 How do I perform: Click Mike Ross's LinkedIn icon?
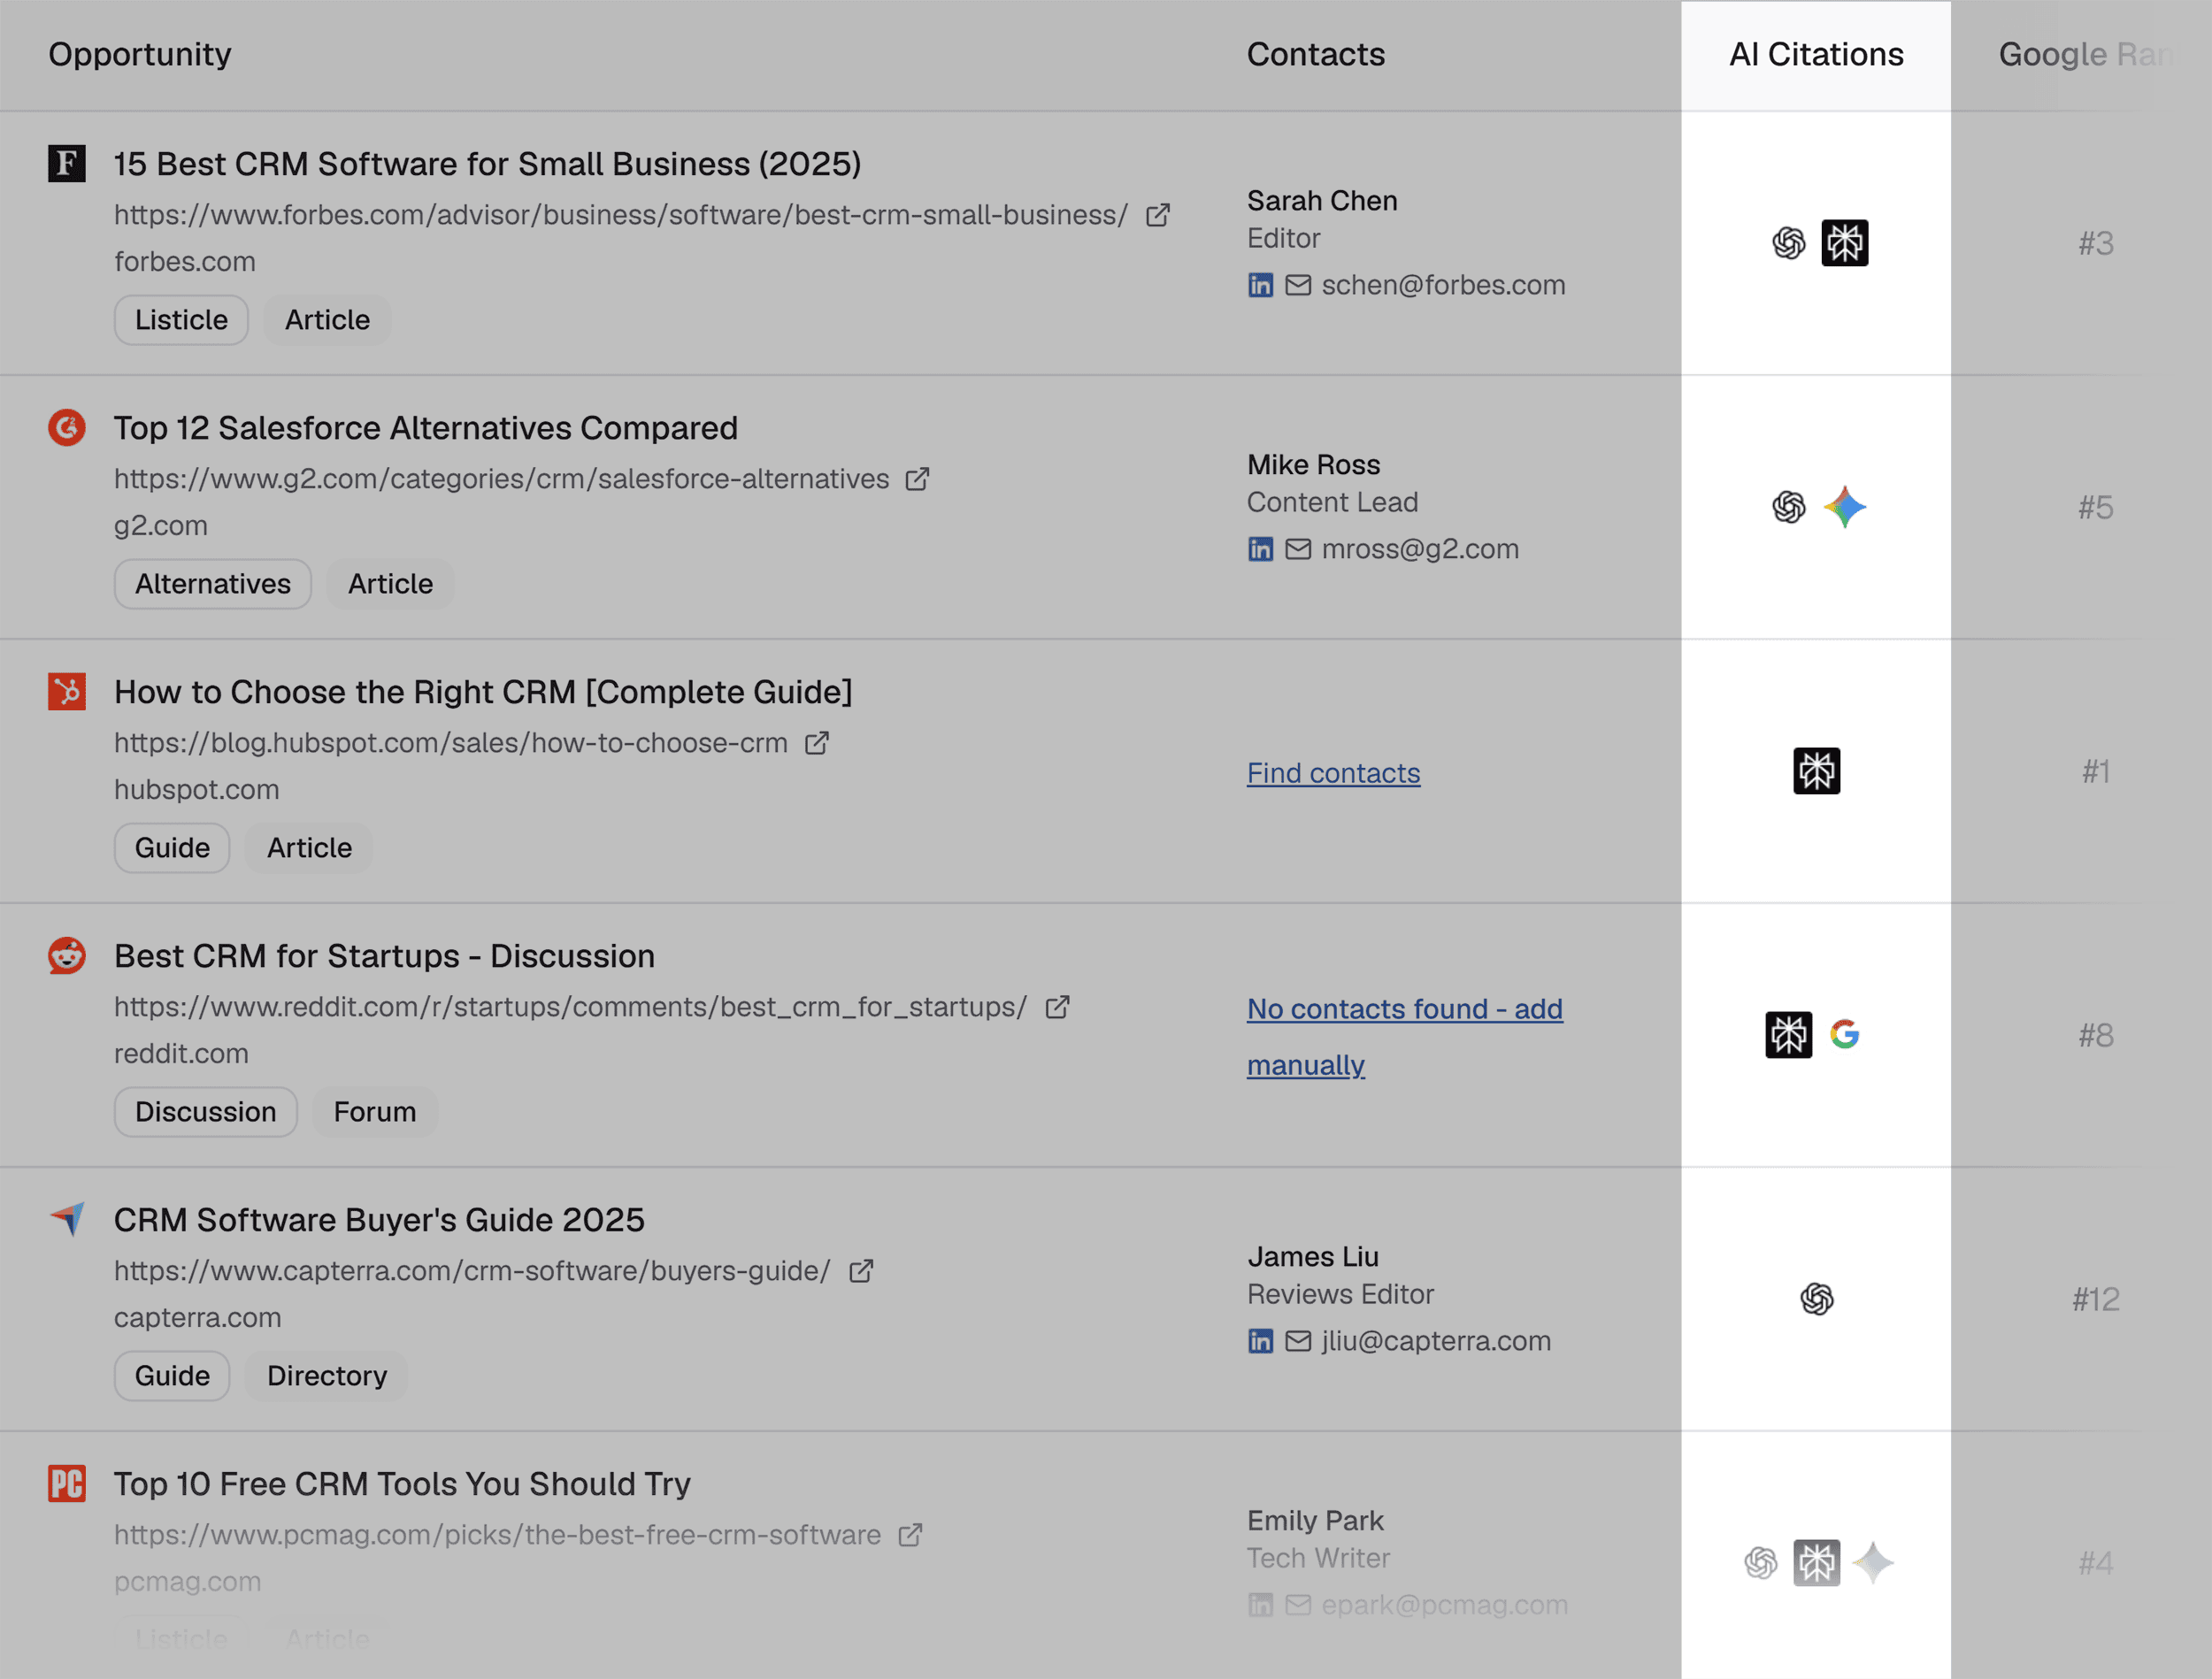pos(1260,549)
